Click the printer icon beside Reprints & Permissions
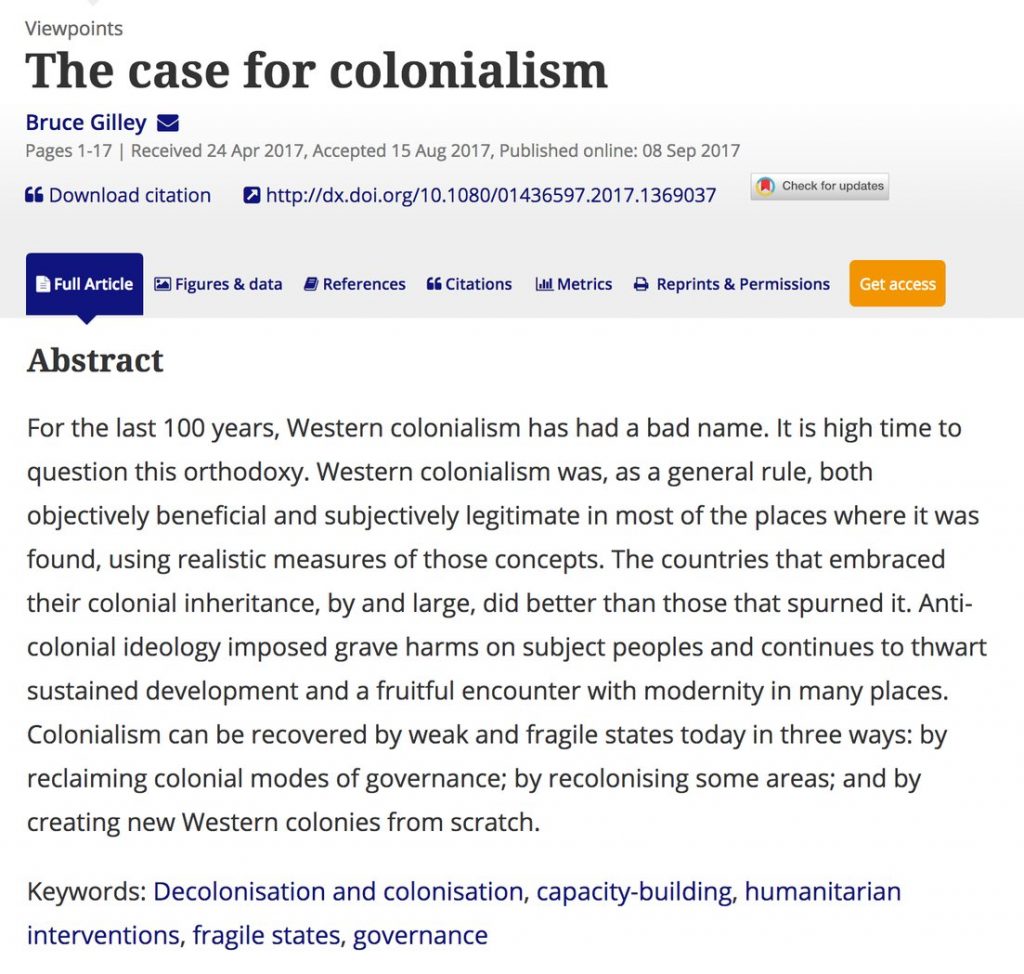The image size is (1024, 974). [x=641, y=284]
